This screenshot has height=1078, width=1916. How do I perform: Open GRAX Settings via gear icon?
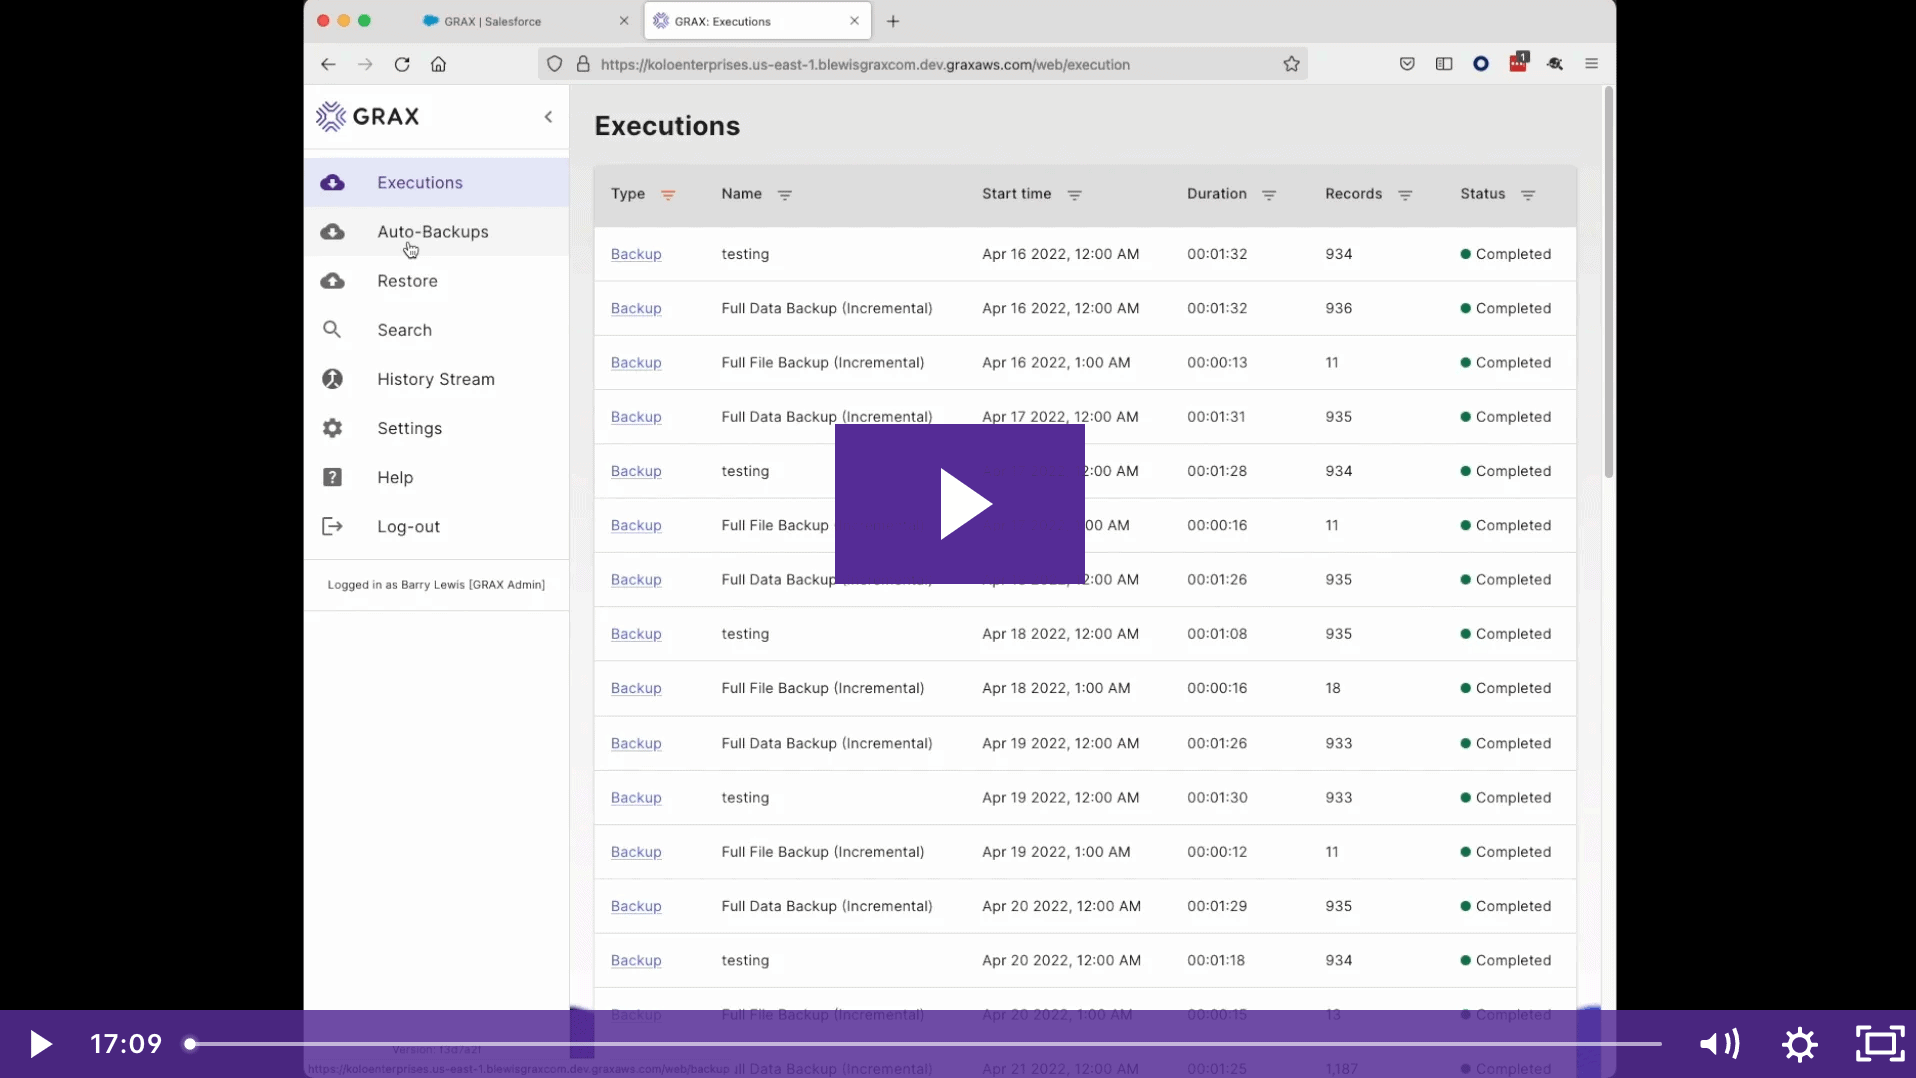[332, 428]
